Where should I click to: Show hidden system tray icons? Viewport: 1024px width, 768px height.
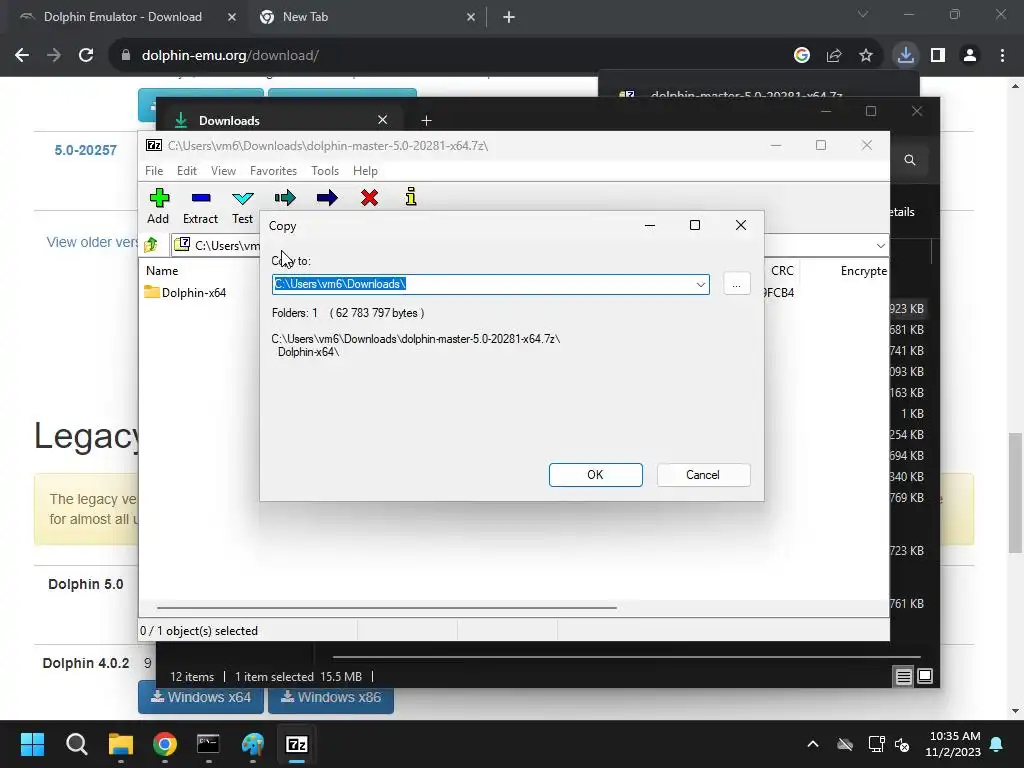[813, 744]
